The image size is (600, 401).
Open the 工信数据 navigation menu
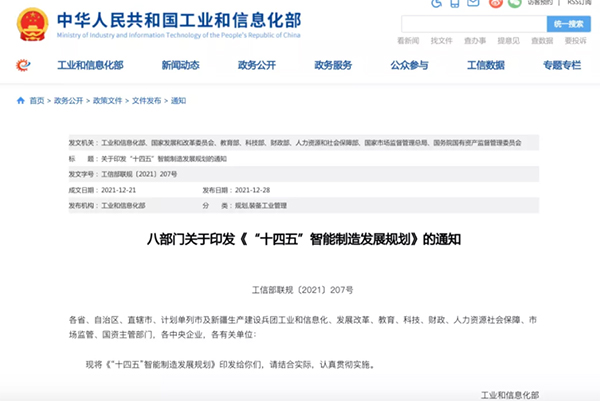pos(486,65)
